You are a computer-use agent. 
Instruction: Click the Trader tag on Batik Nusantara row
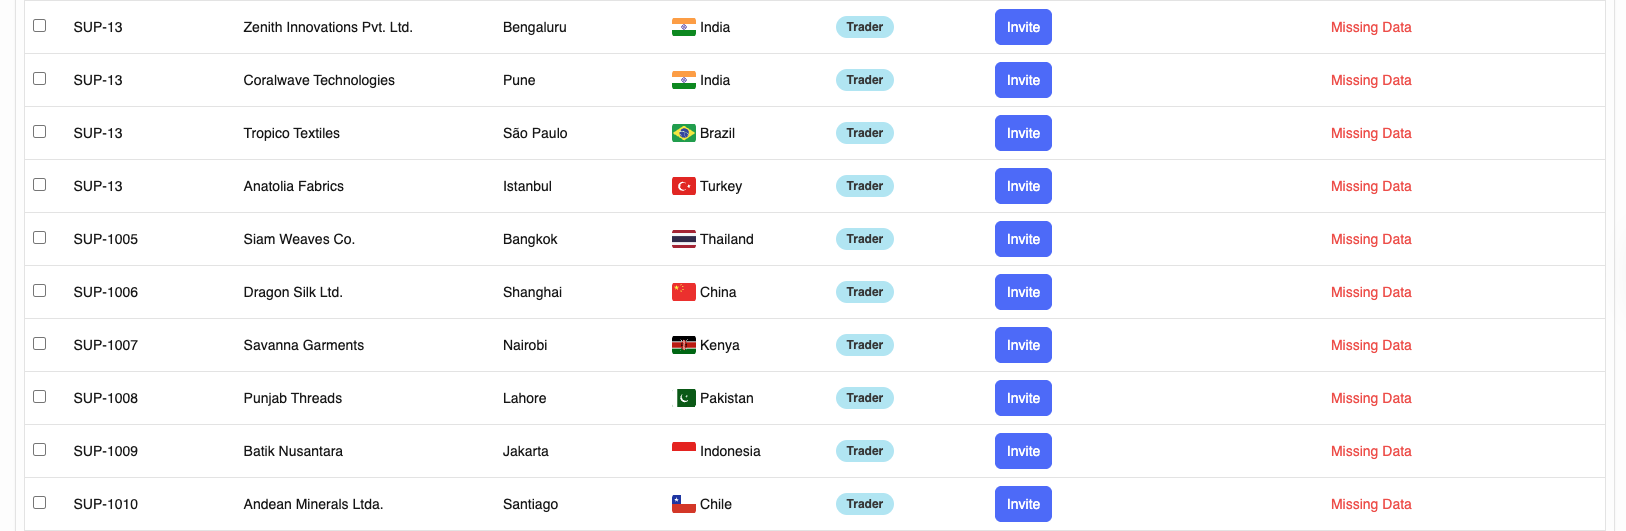tap(864, 451)
